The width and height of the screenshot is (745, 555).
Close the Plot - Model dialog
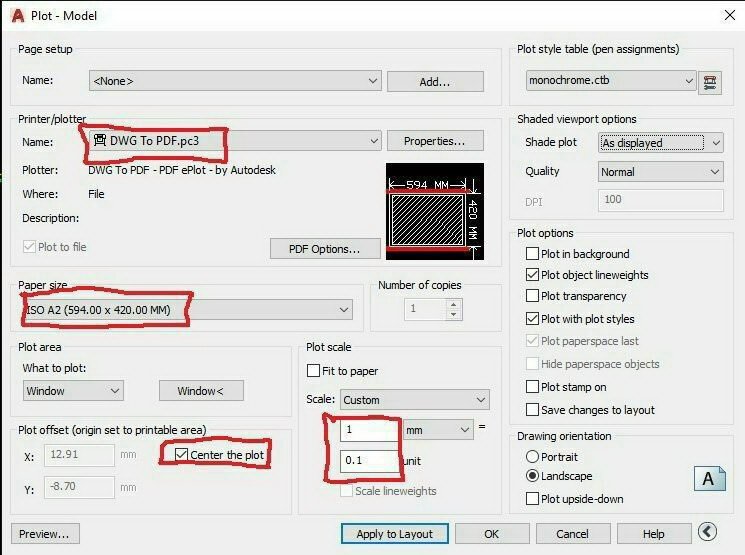coord(730,15)
